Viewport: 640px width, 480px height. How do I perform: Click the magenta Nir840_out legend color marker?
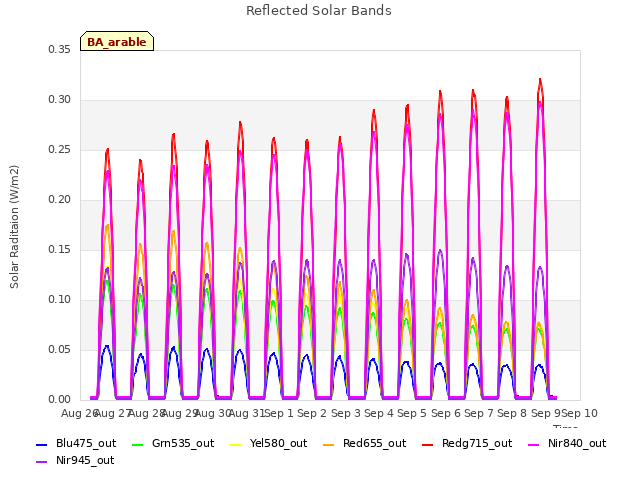(533, 444)
